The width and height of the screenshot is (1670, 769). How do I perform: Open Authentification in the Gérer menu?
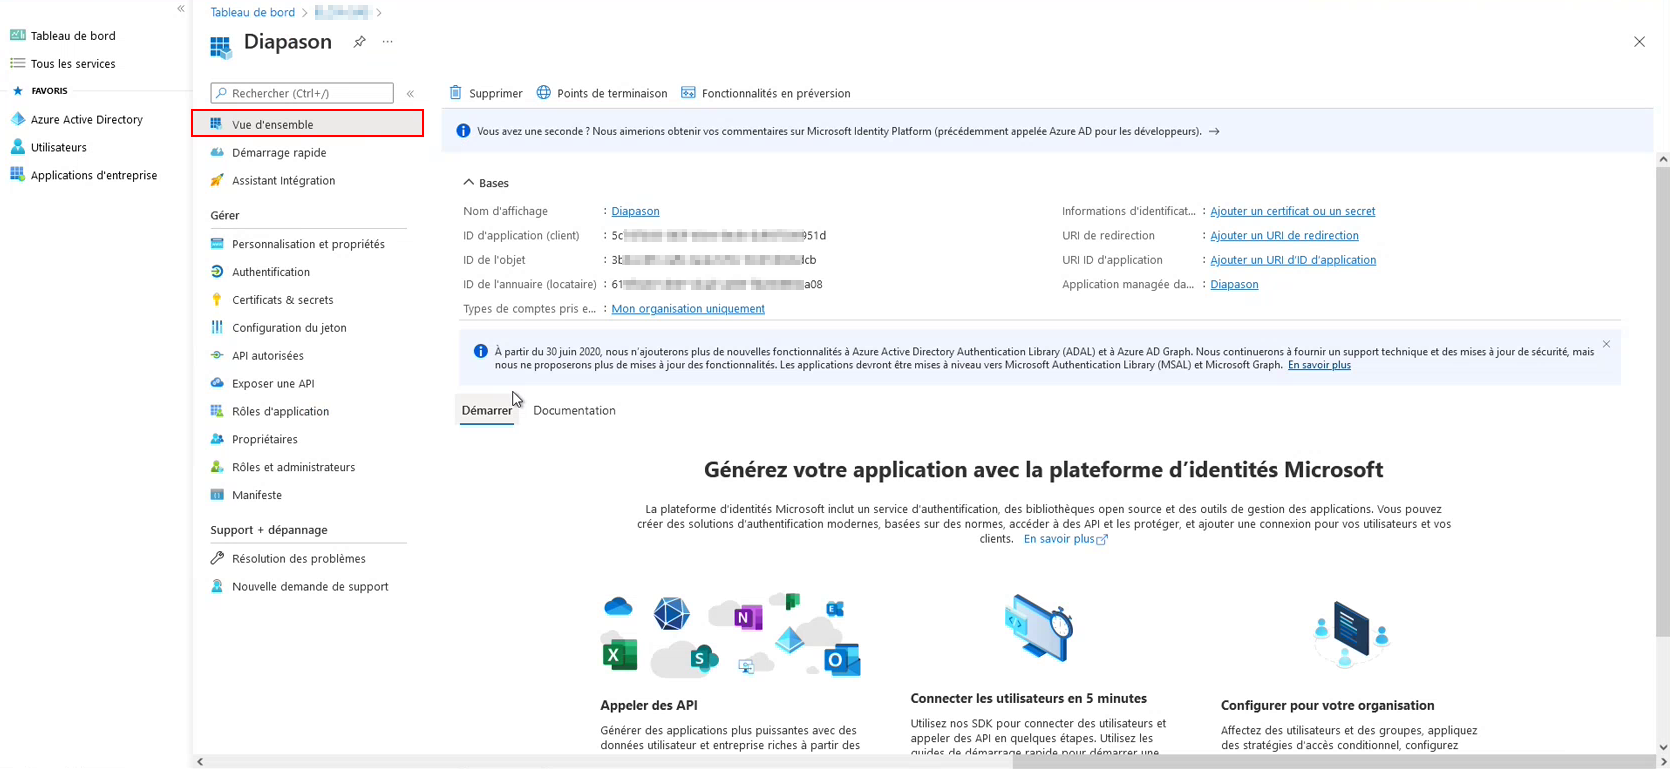pyautogui.click(x=270, y=272)
